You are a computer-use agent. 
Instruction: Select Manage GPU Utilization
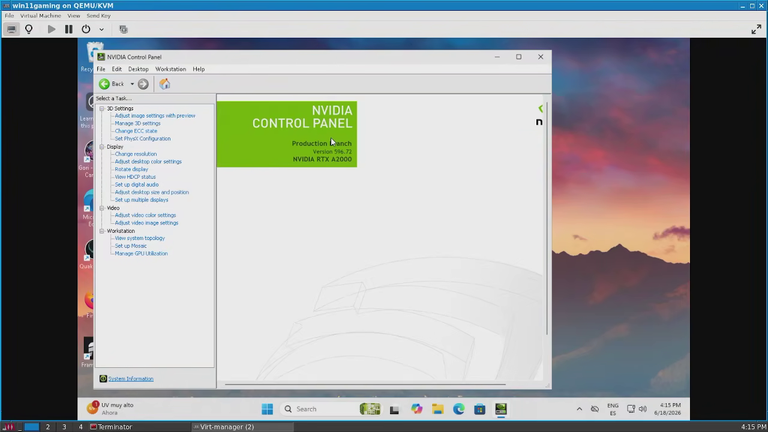(x=141, y=254)
